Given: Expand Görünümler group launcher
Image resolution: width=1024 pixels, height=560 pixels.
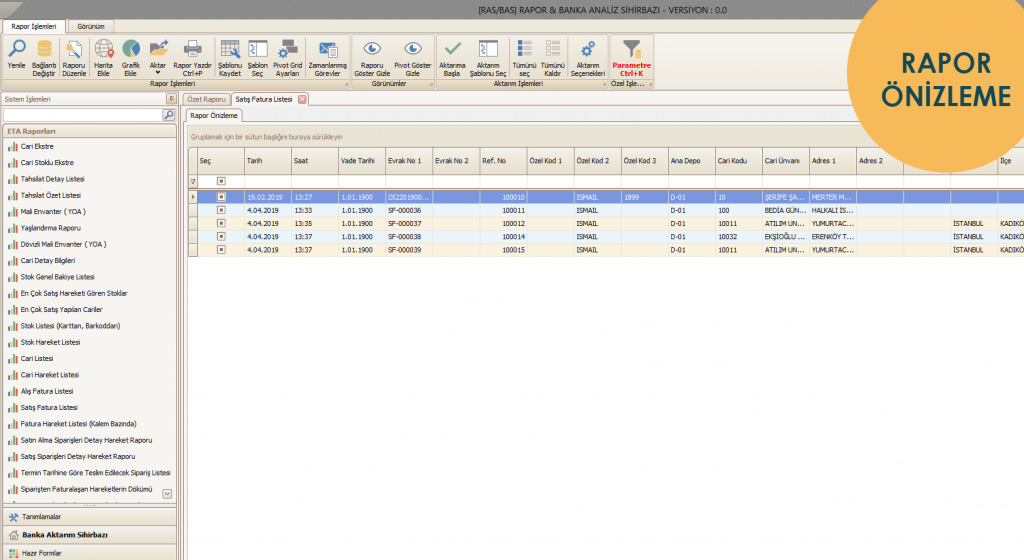Looking at the screenshot, I should pyautogui.click(x=431, y=84).
